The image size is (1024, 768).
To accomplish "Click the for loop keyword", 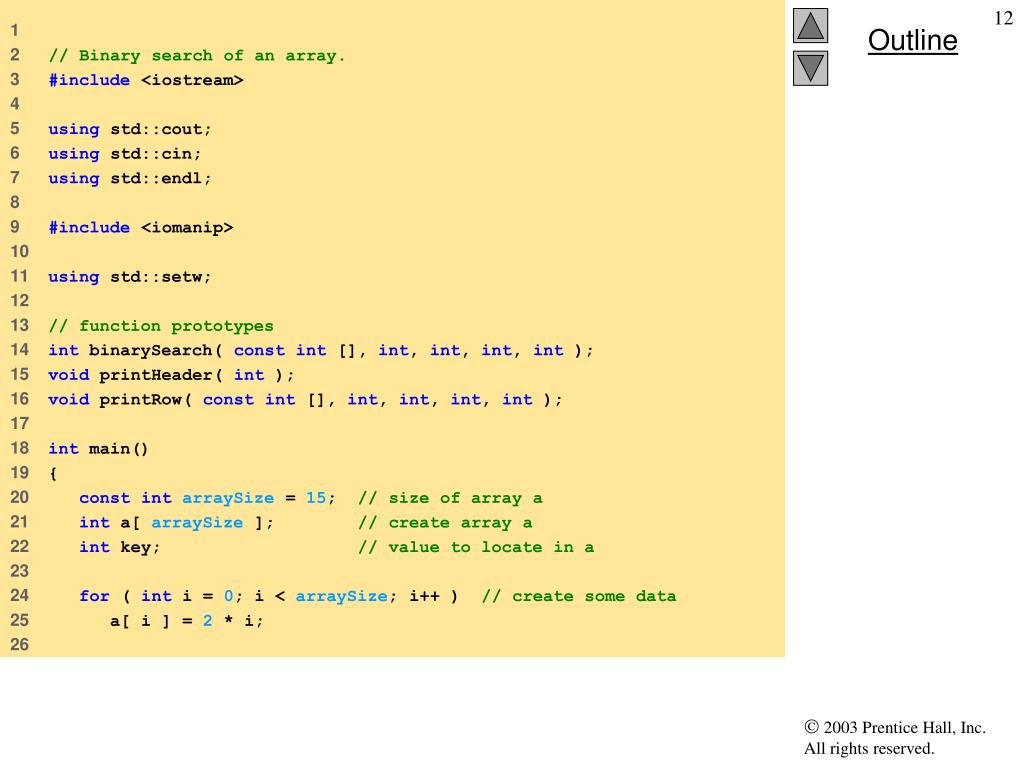I will point(95,596).
